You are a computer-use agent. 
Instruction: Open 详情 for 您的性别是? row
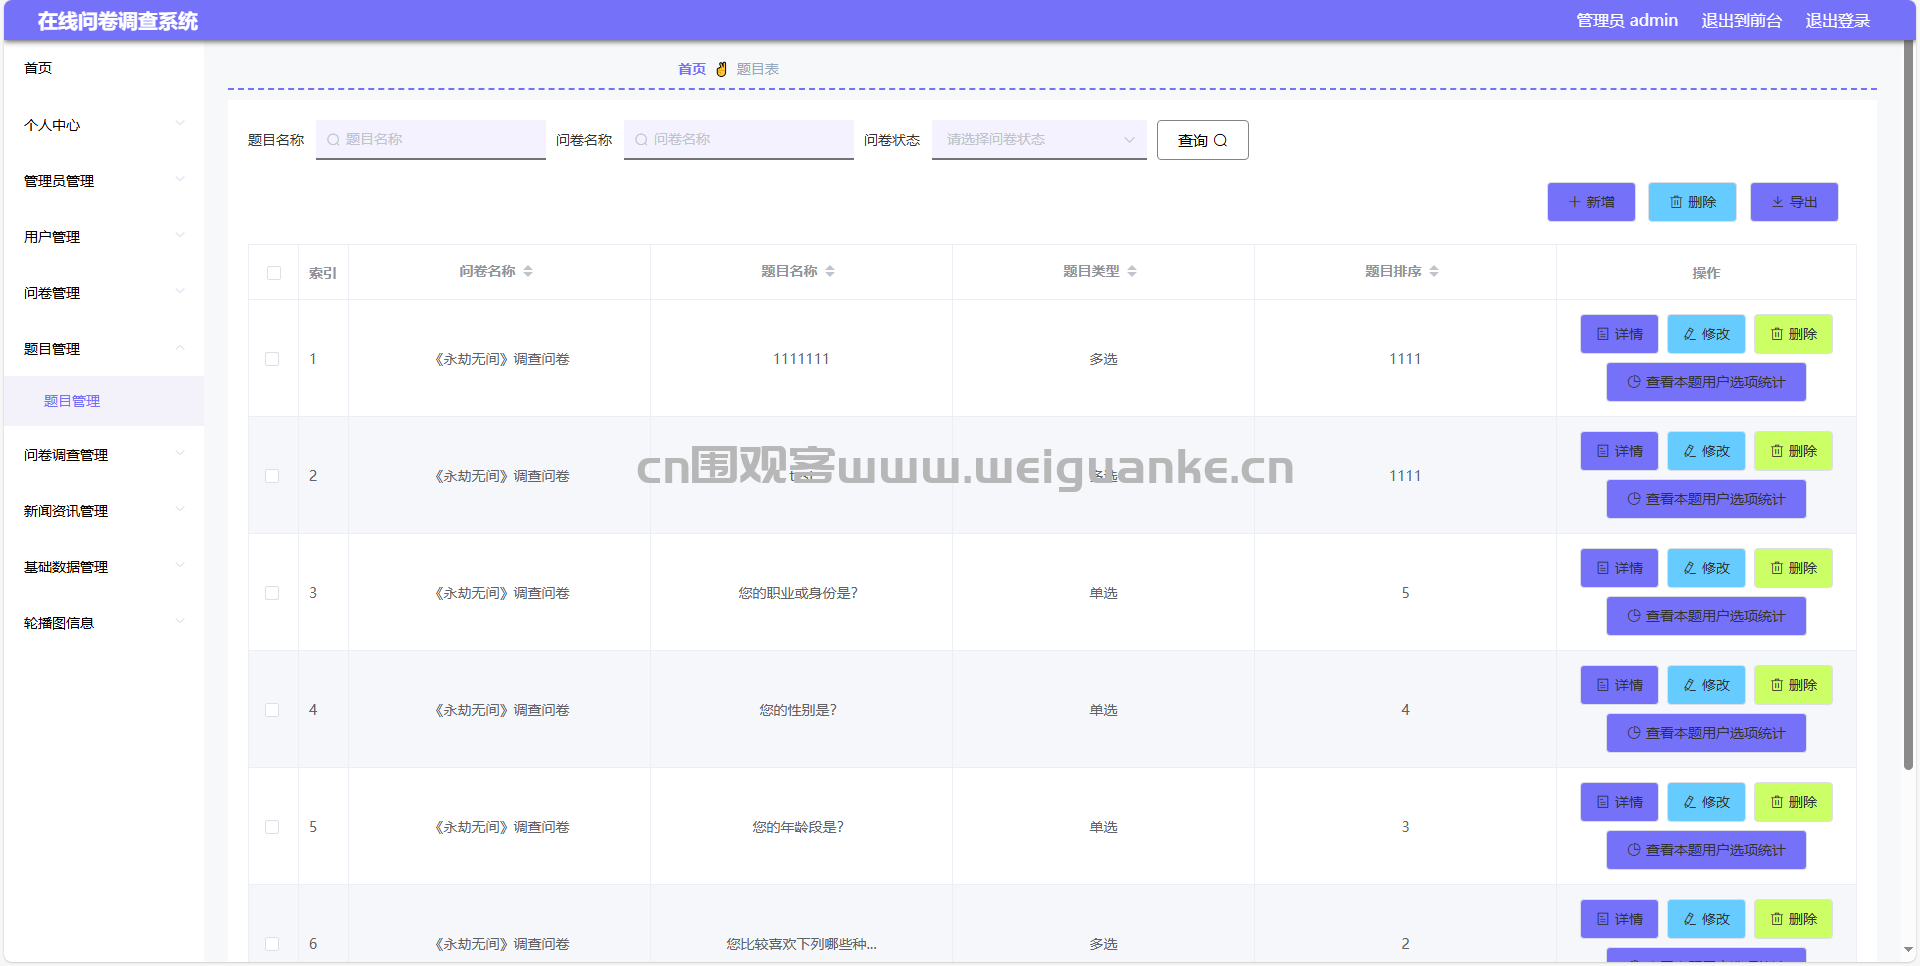click(x=1619, y=685)
